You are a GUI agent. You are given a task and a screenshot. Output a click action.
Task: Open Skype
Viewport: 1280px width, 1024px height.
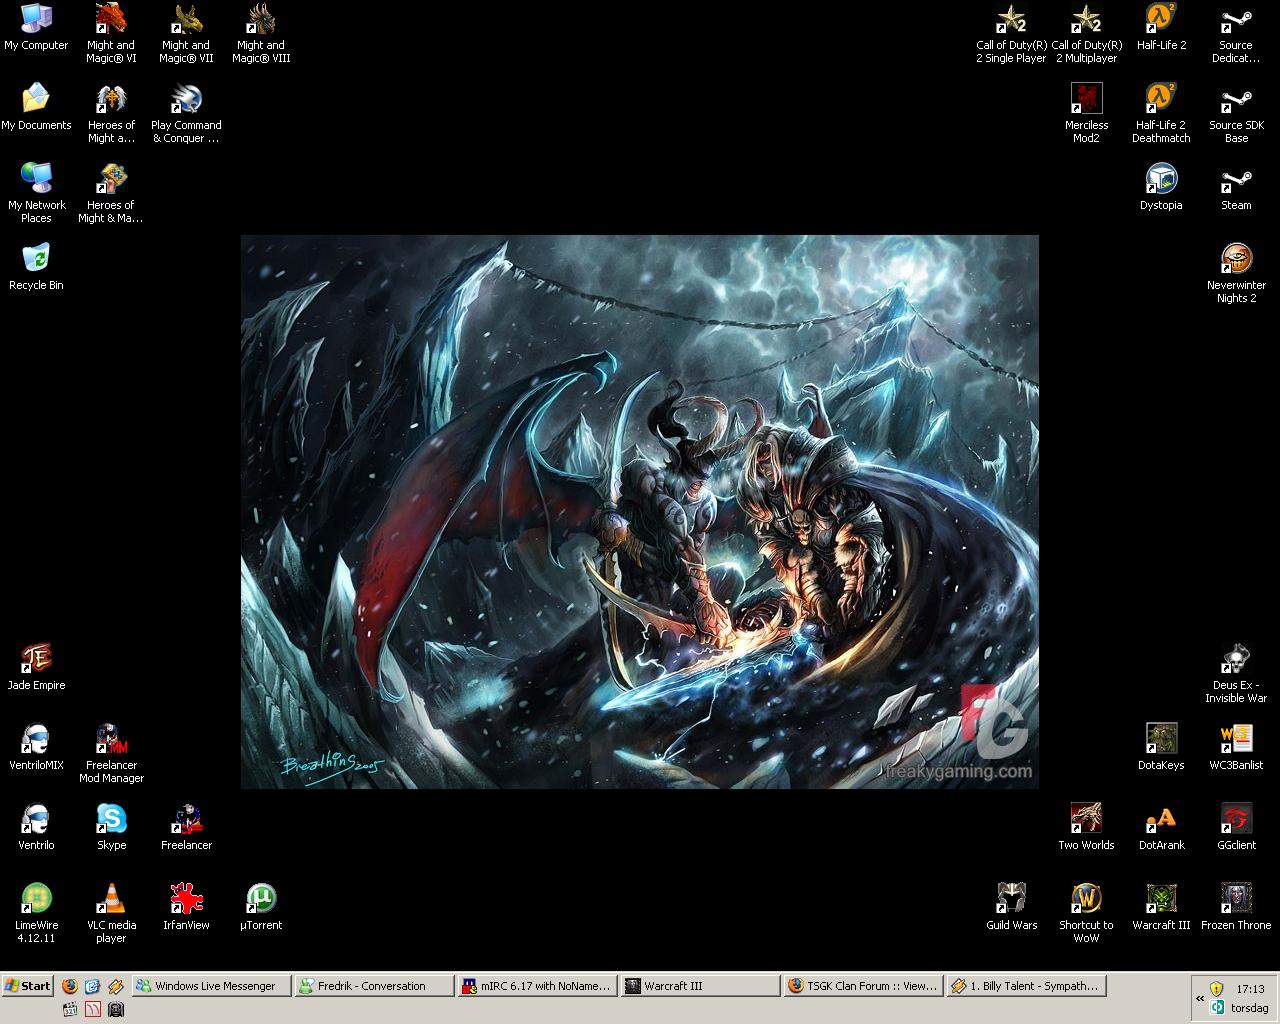tap(111, 818)
